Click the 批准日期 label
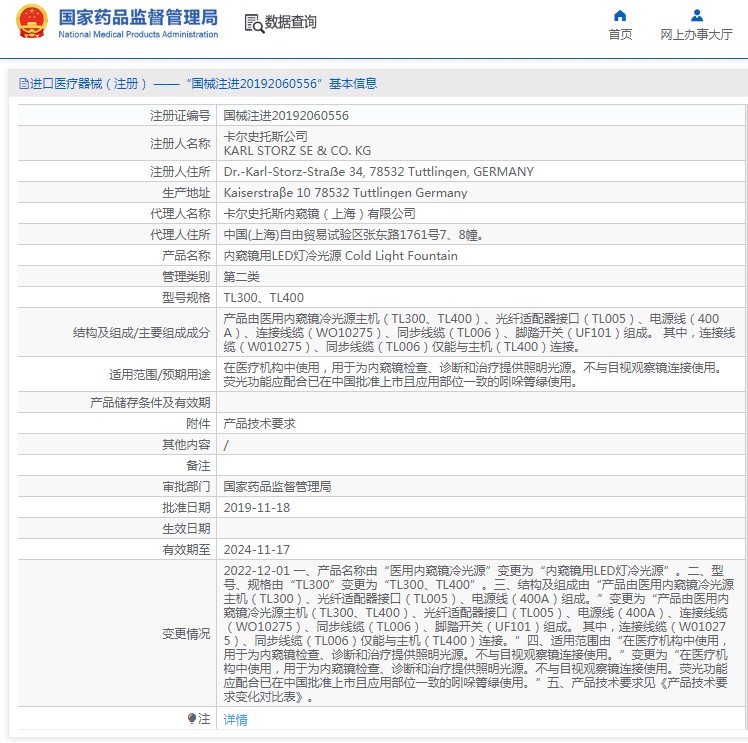 point(186,507)
